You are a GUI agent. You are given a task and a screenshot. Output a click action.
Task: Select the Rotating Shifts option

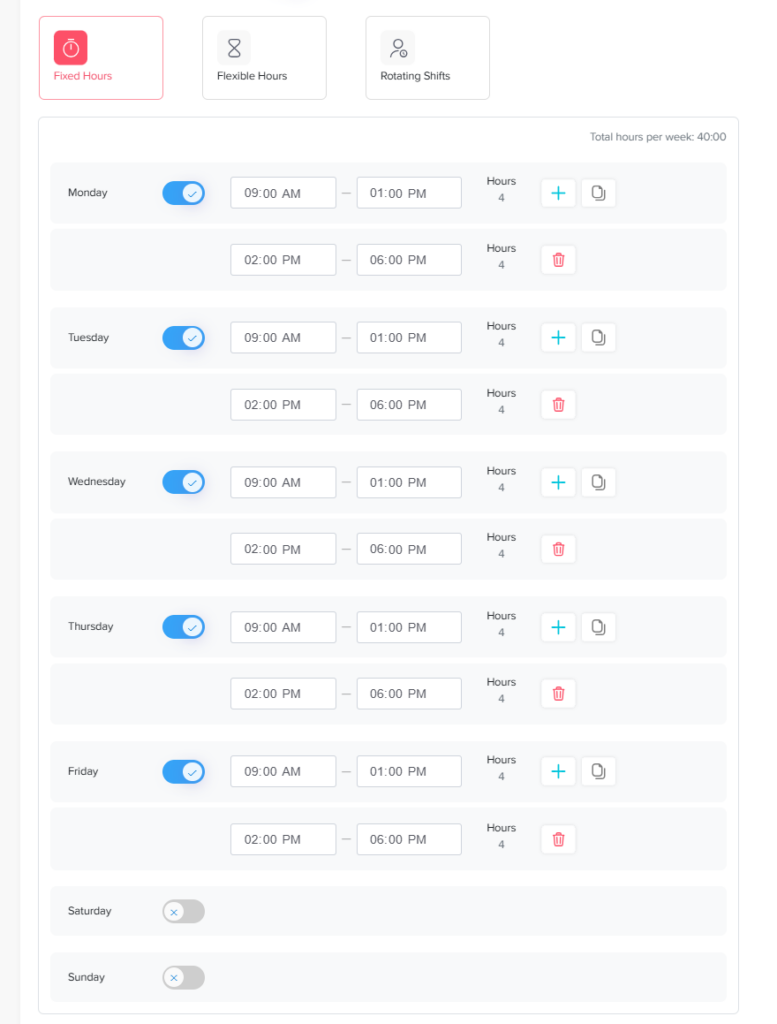pyautogui.click(x=427, y=58)
